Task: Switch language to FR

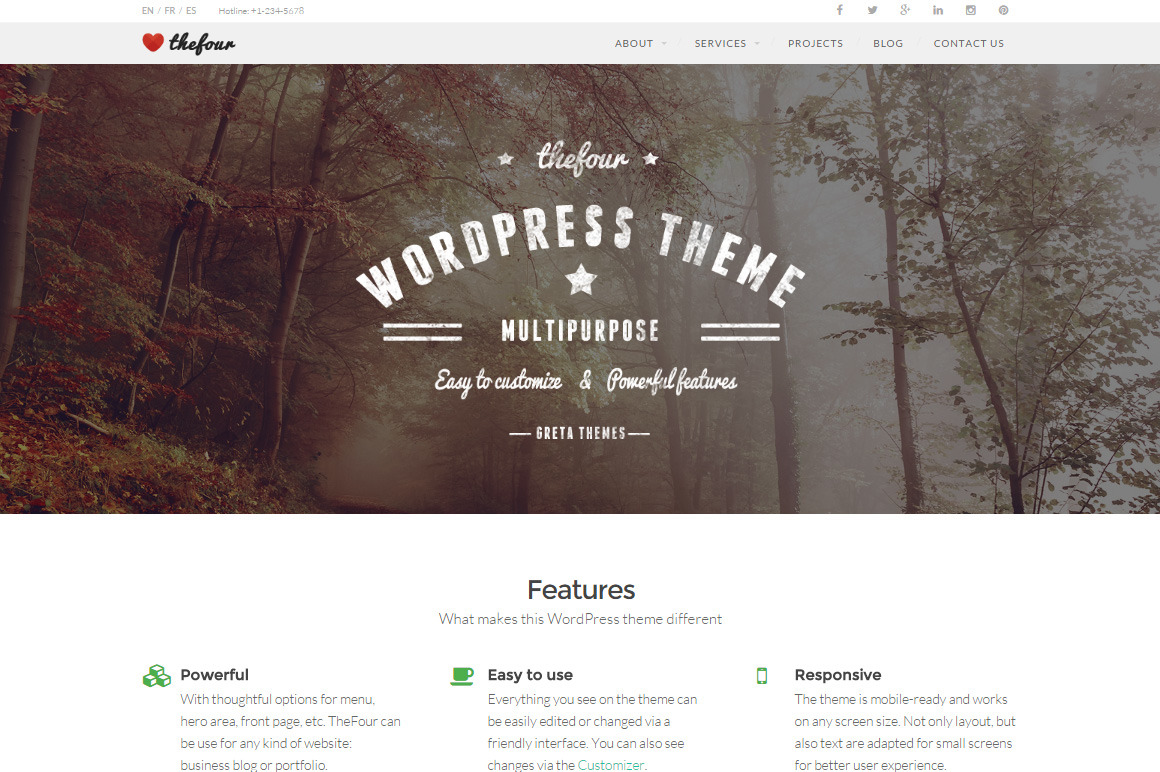Action: (x=170, y=11)
